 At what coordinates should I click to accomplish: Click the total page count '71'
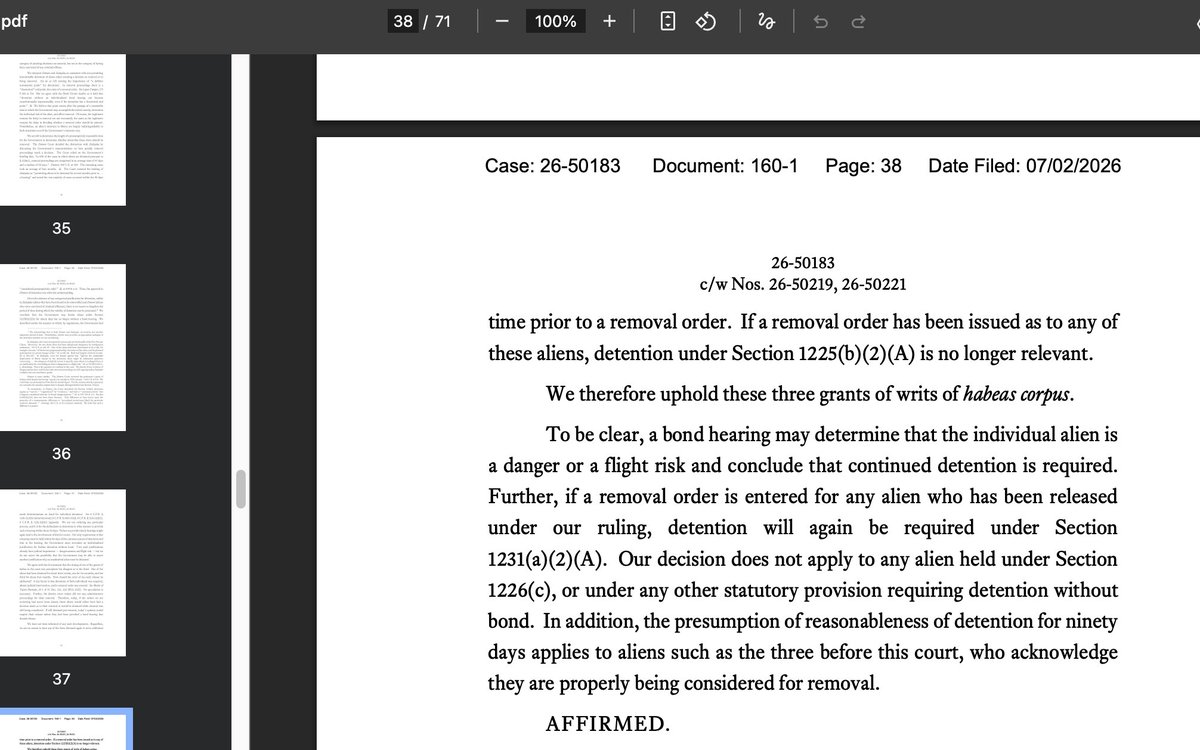coord(442,21)
